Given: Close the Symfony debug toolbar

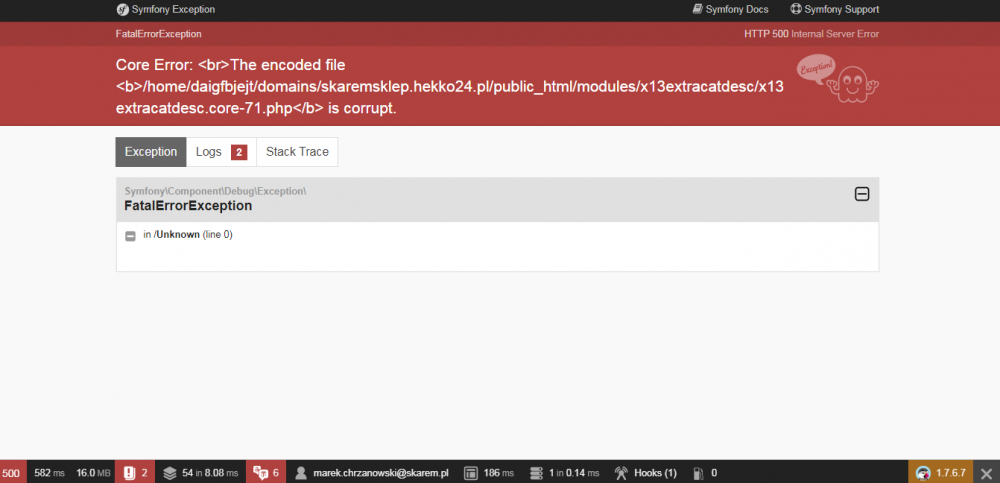Looking at the screenshot, I should point(986,473).
